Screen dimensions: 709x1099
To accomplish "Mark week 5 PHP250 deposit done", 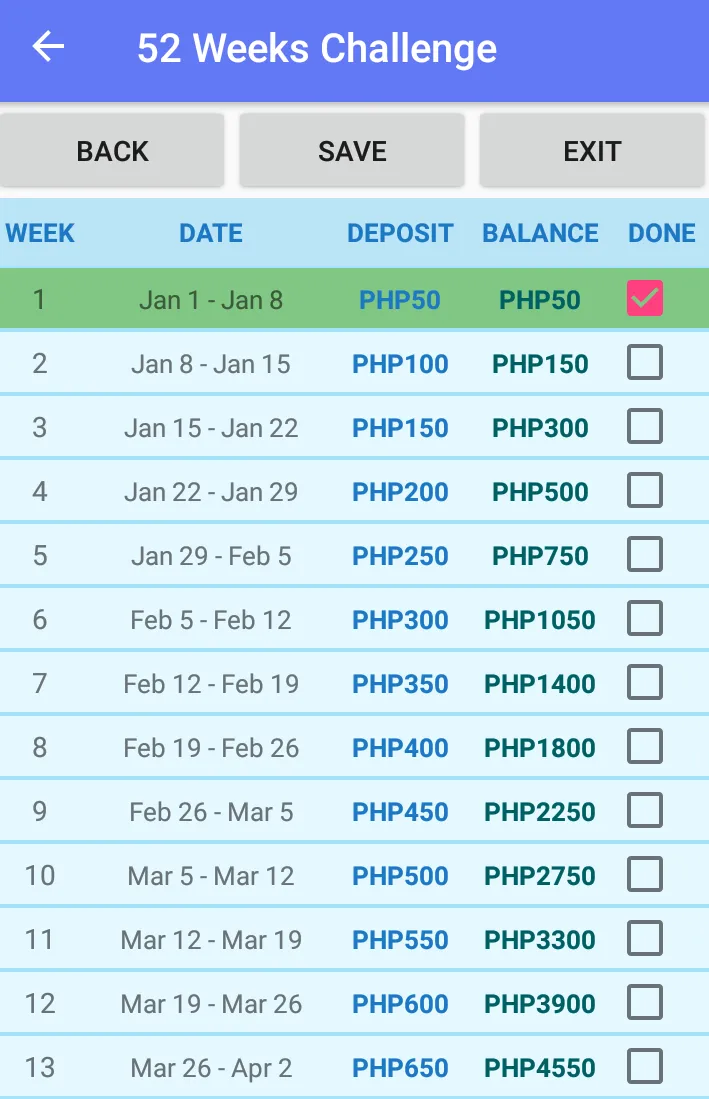I will tap(645, 554).
